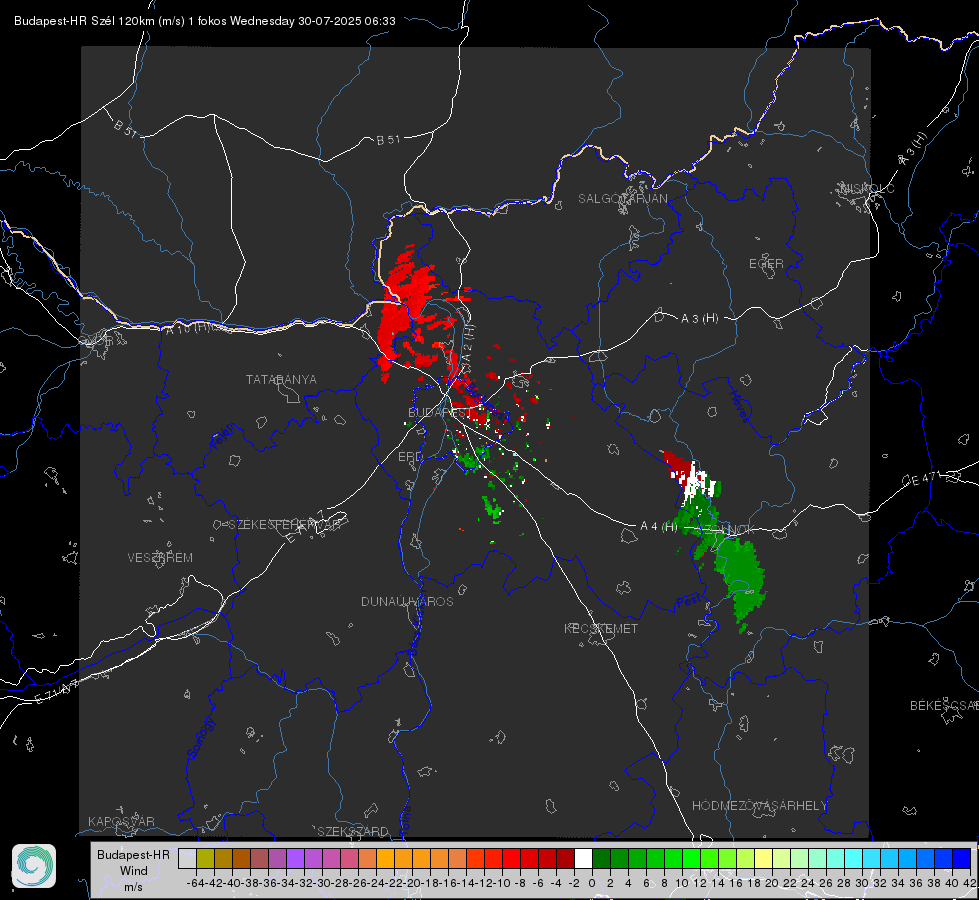Click the DUNAÚJVÁROS city label

pos(407,601)
